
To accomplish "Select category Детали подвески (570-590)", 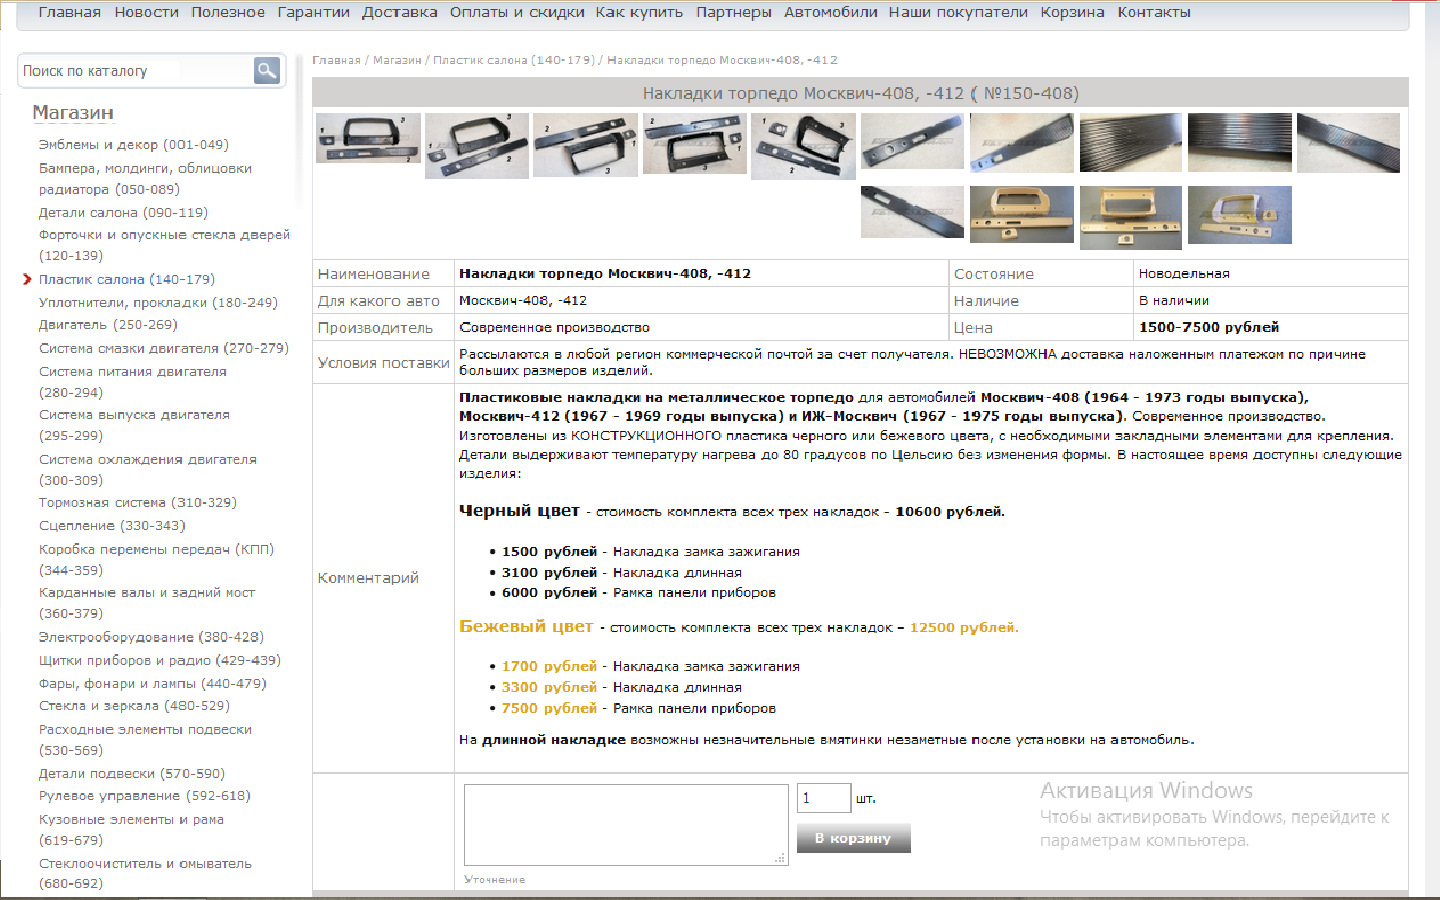I will pyautogui.click(x=131, y=774).
